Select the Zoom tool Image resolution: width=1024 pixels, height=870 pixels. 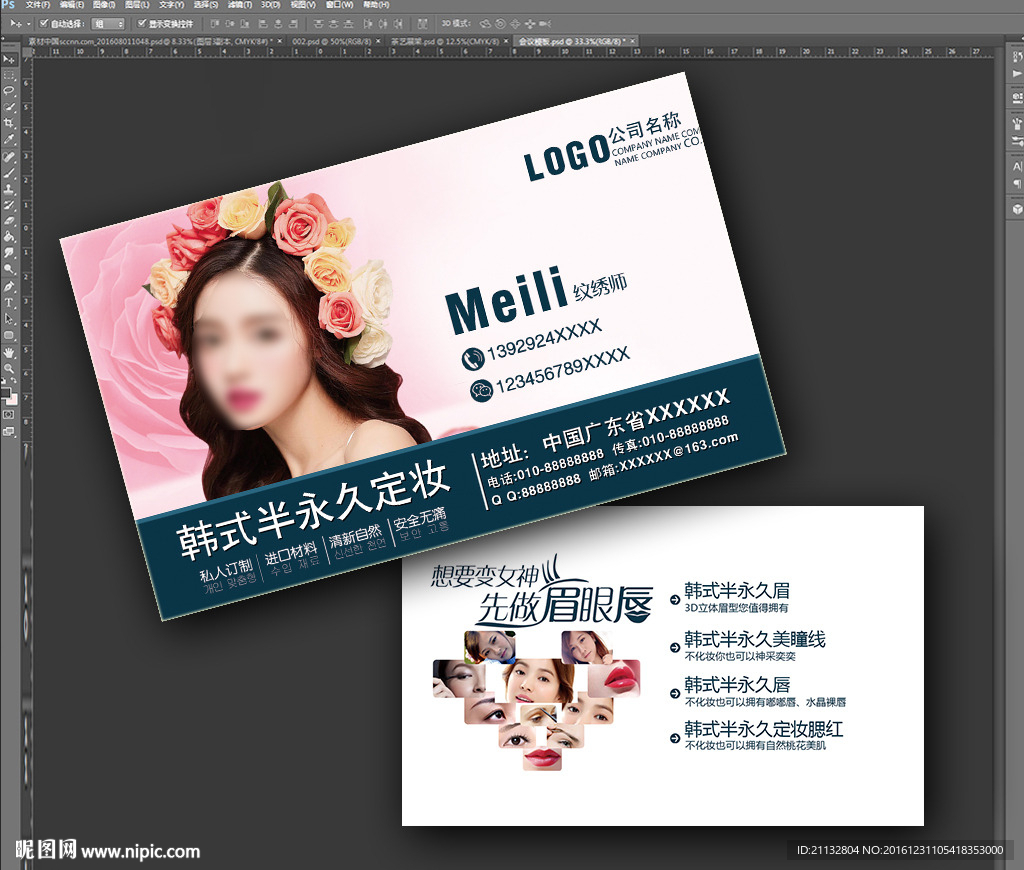point(8,368)
